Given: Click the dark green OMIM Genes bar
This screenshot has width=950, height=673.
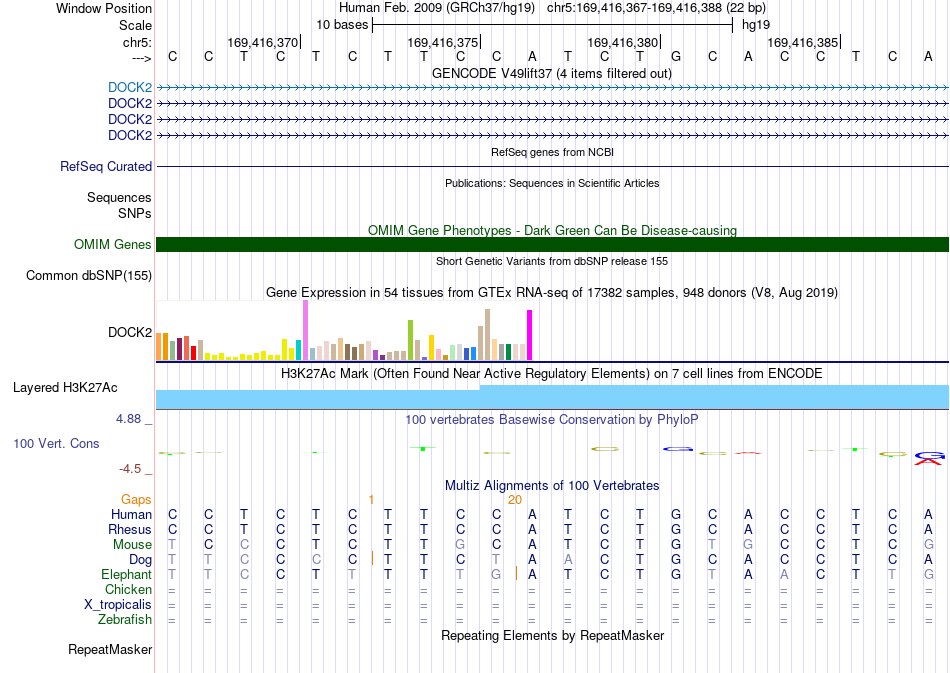Looking at the screenshot, I should click(553, 244).
